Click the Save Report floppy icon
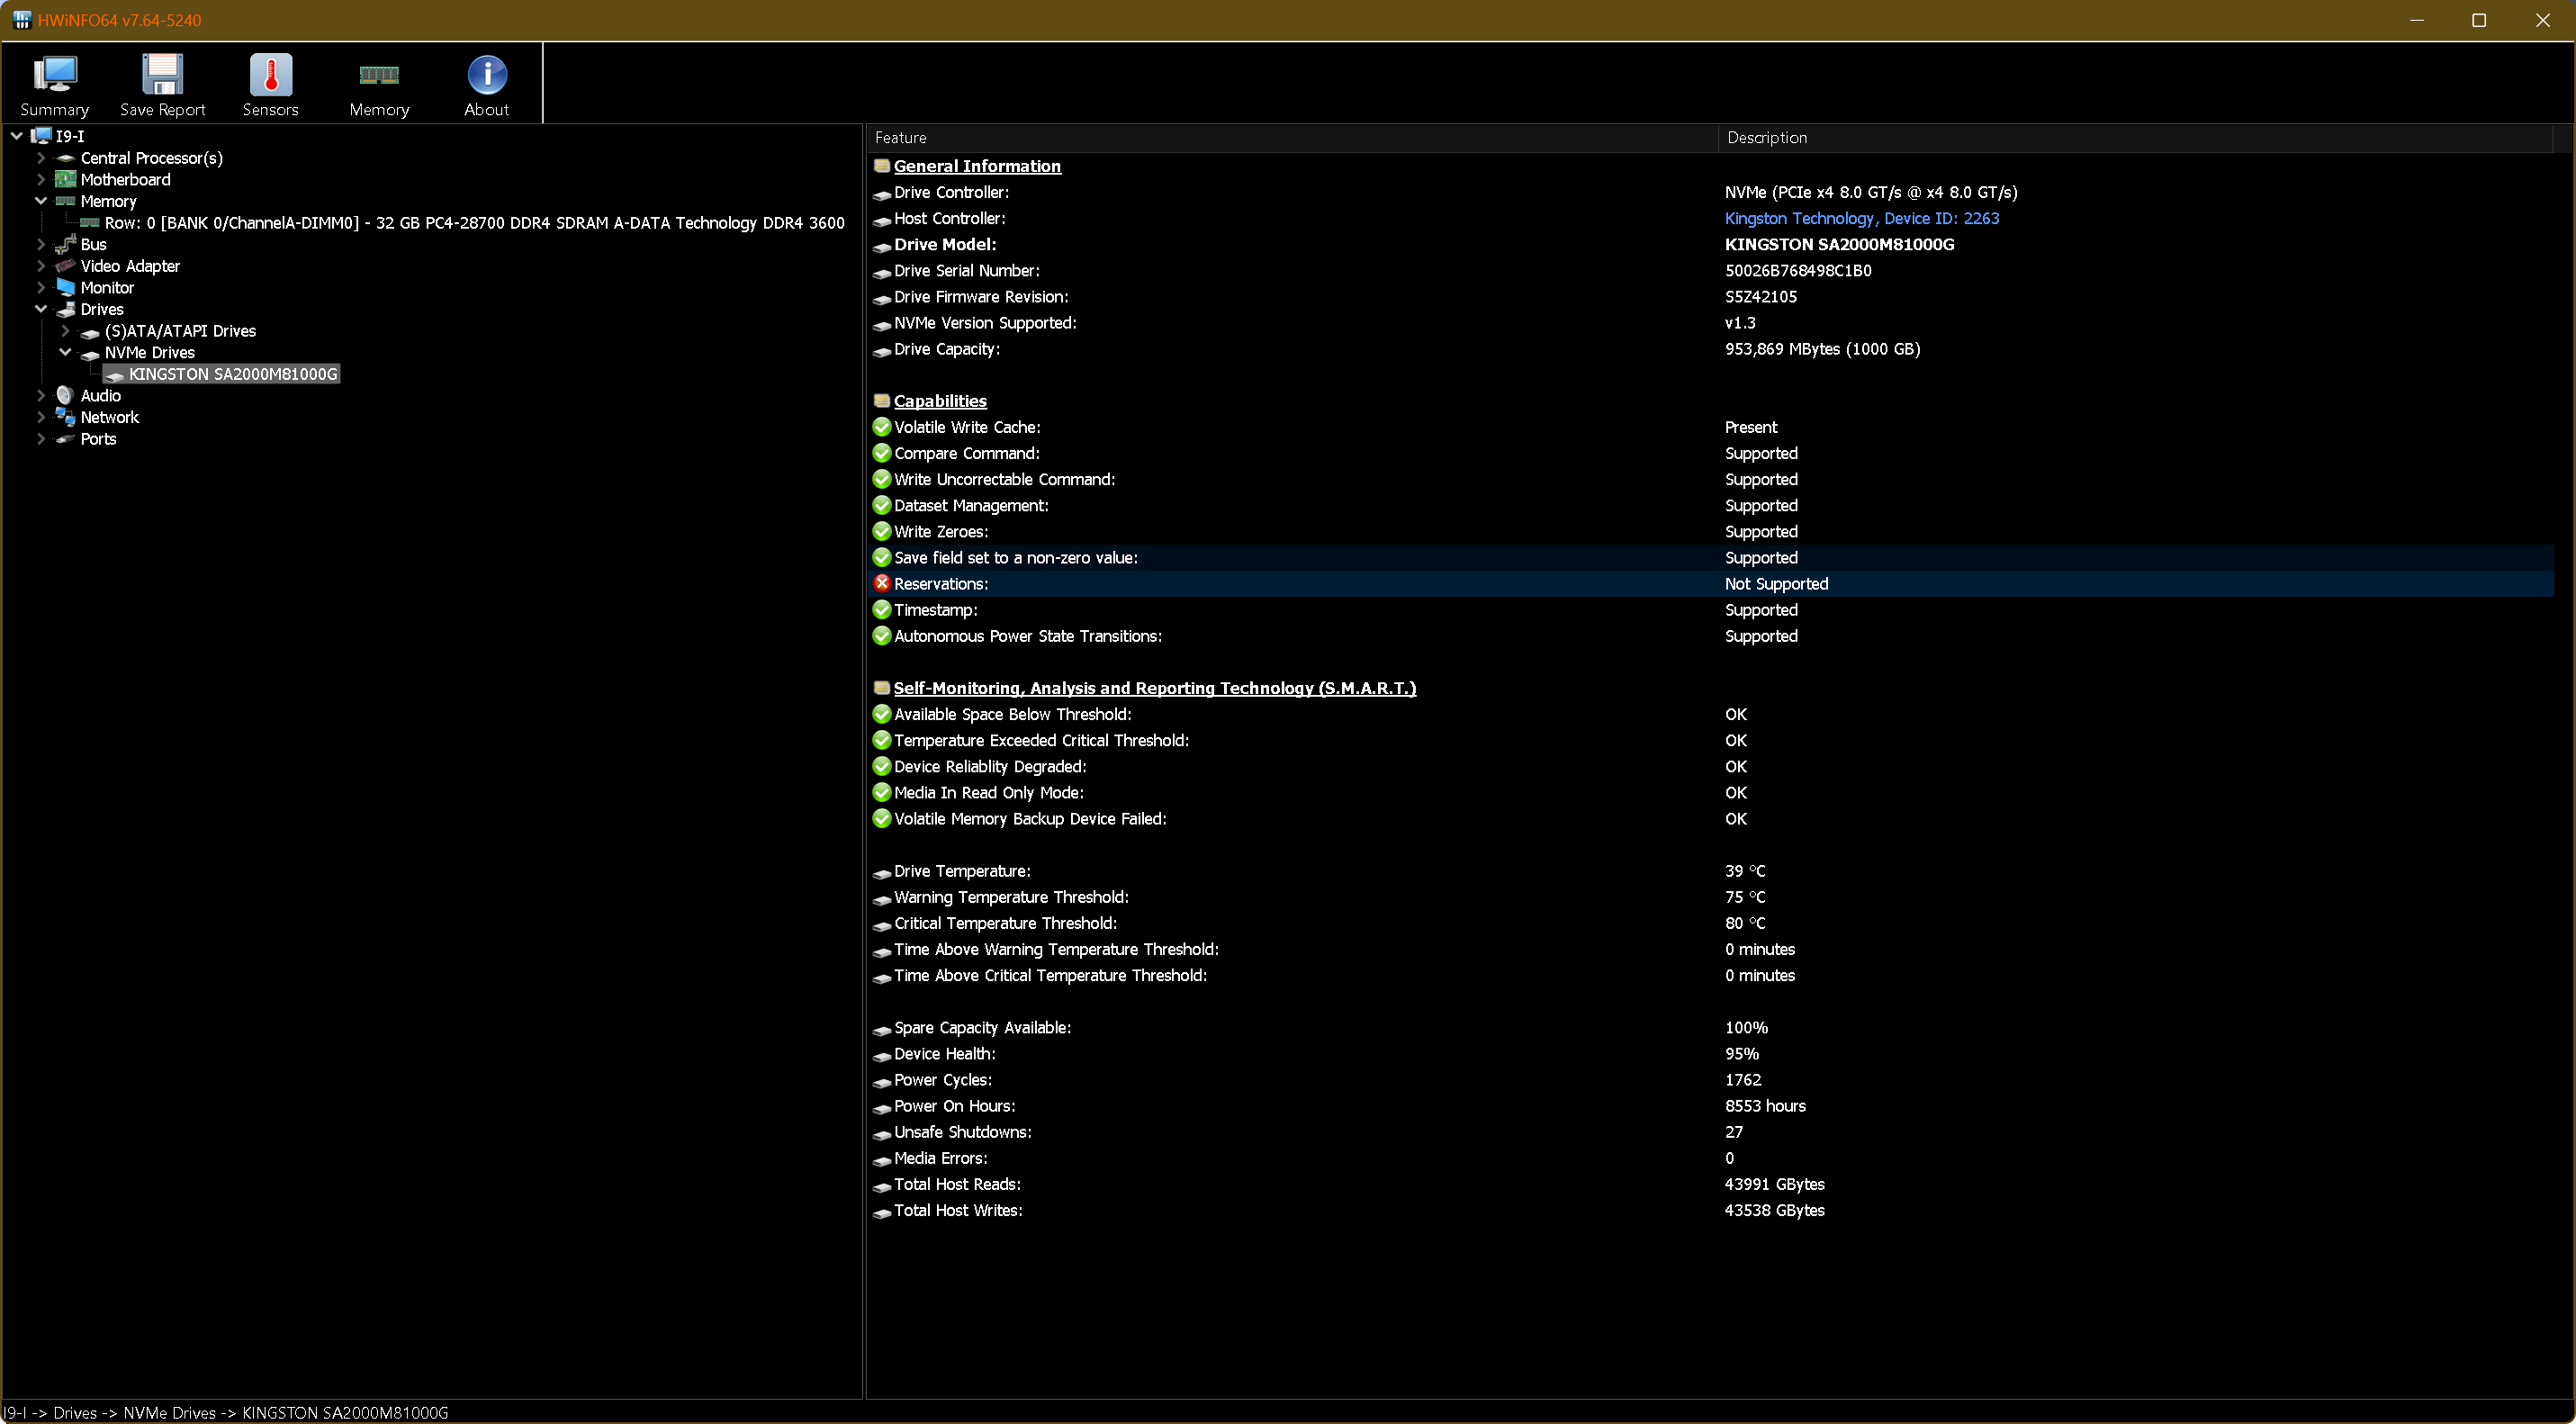Screen dimensions: 2576x1424 (x=162, y=75)
